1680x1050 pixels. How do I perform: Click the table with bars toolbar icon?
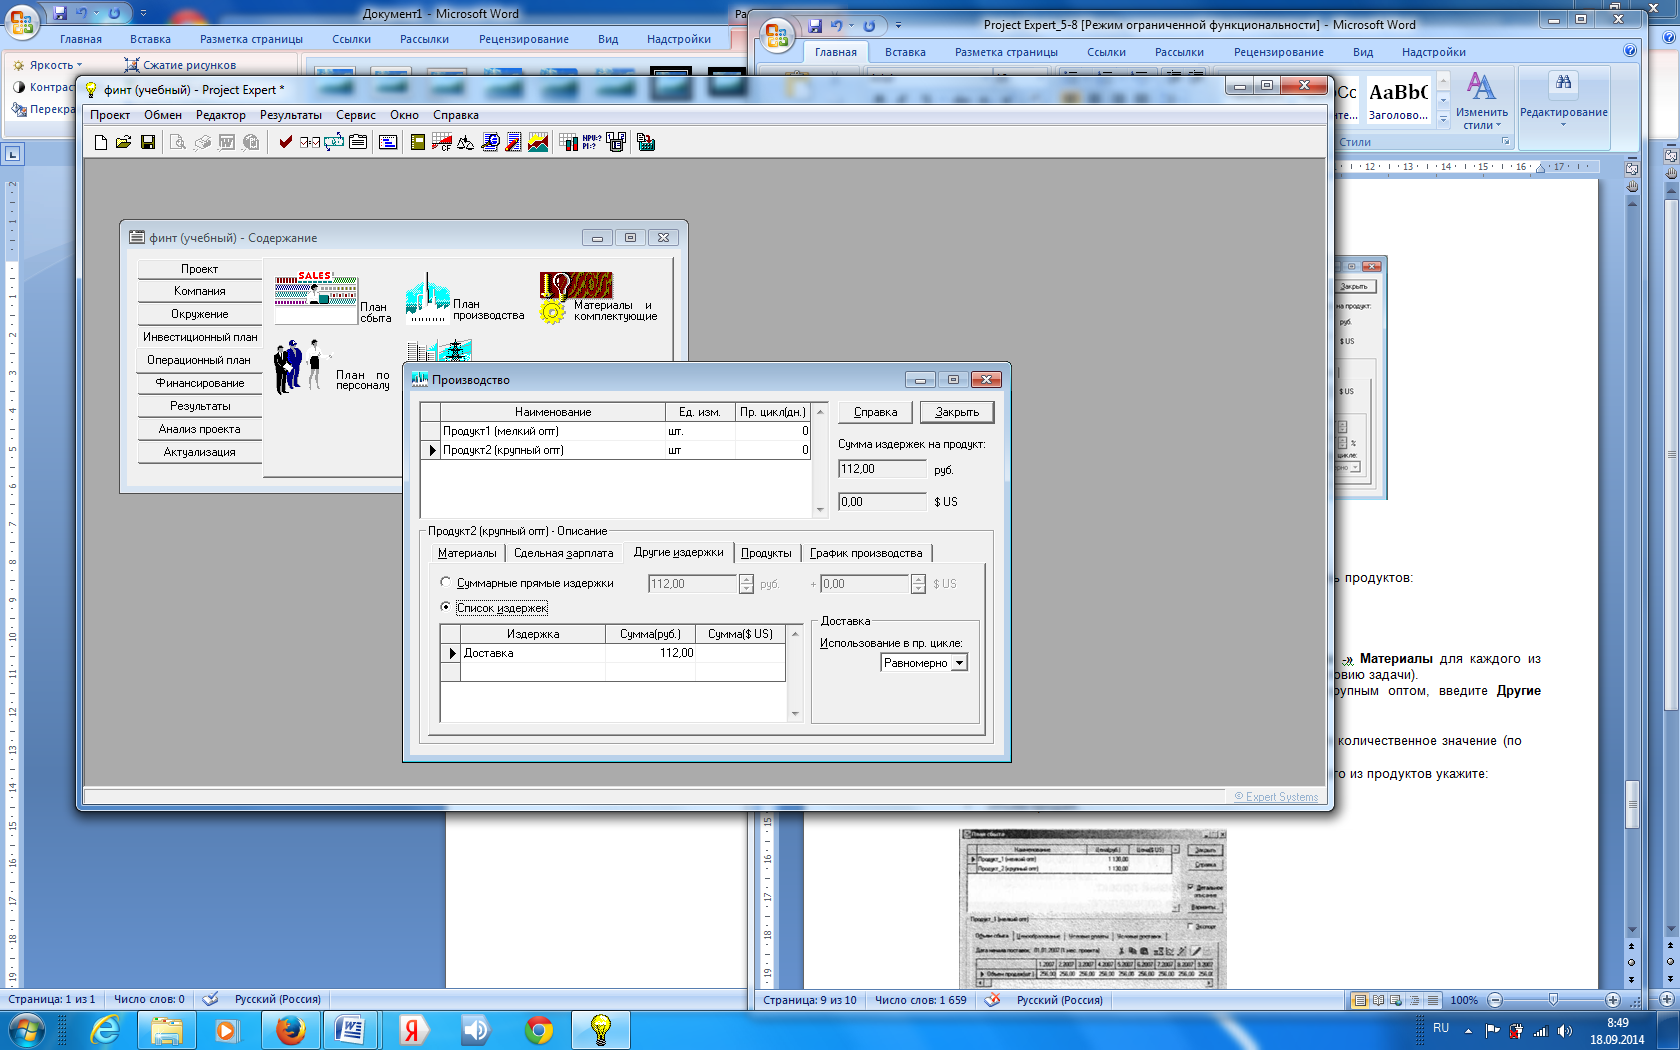568,143
